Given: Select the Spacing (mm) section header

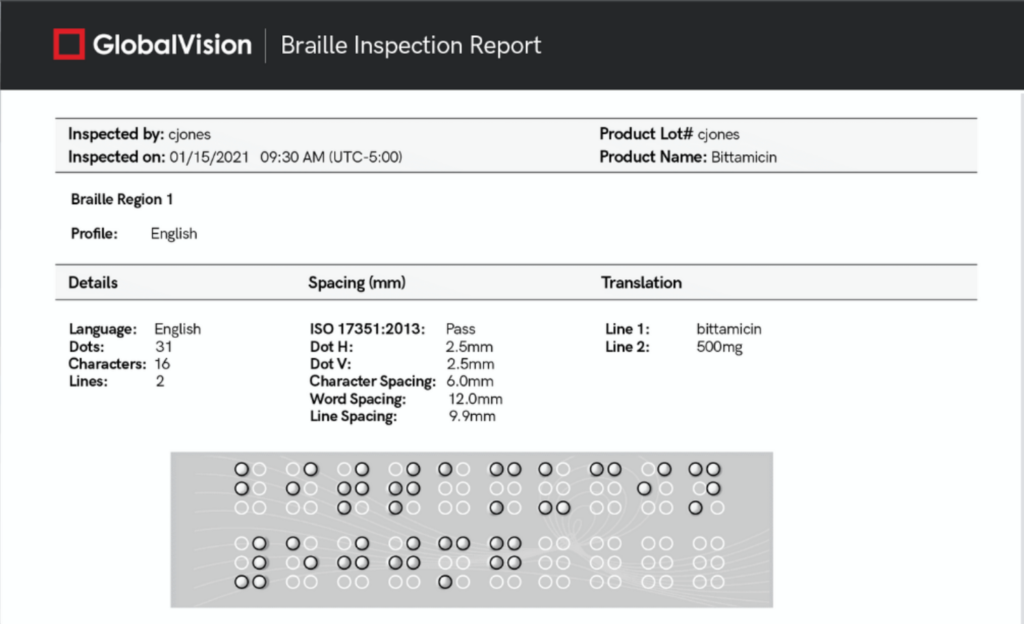Looking at the screenshot, I should 356,283.
